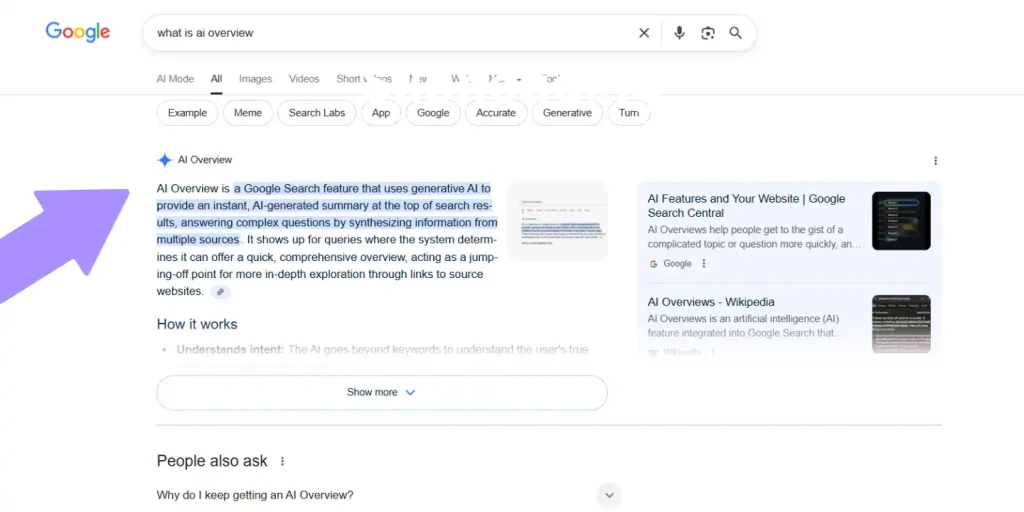Start voice search with the microphone icon

coord(679,33)
